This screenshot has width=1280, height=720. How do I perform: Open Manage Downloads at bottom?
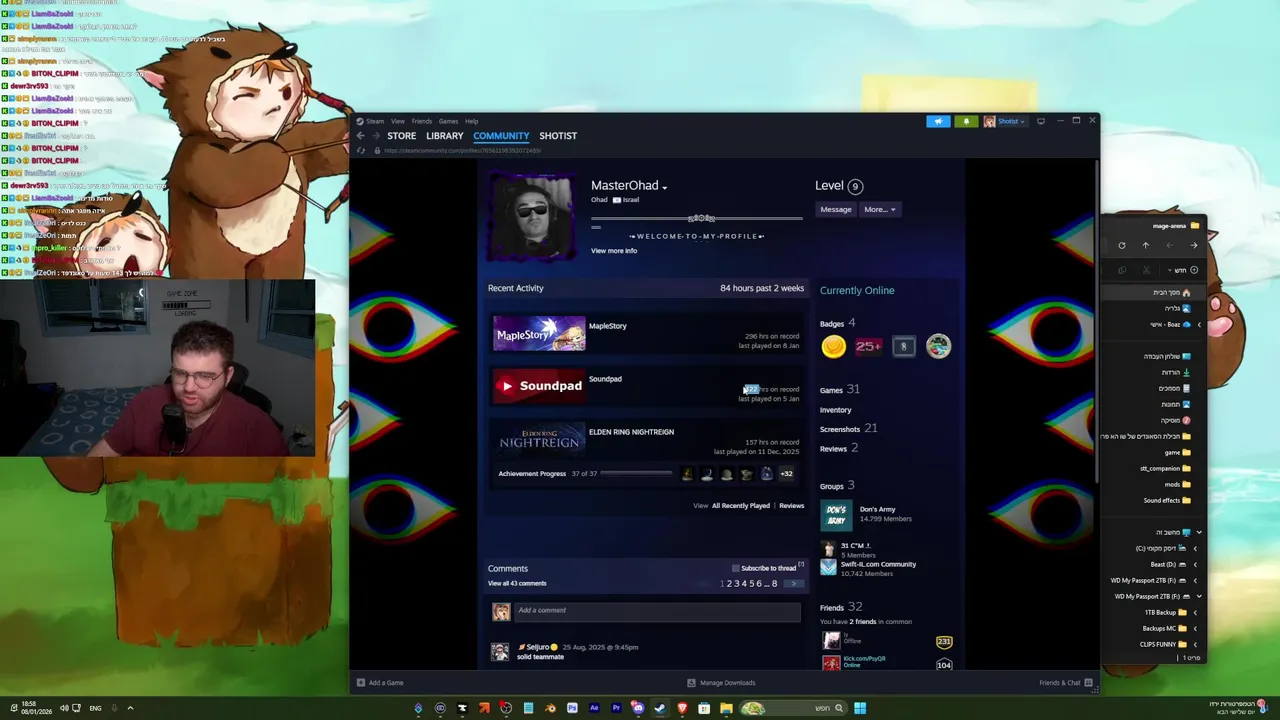point(721,683)
